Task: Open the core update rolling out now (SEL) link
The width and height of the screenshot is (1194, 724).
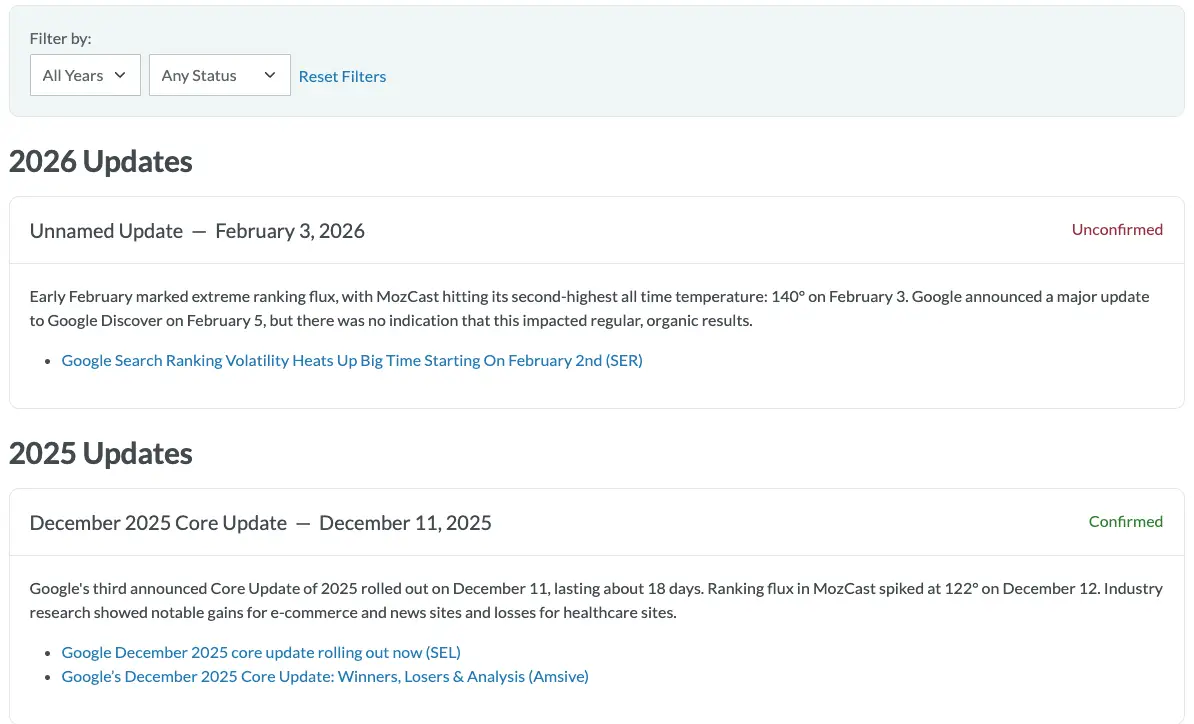Action: coord(261,652)
